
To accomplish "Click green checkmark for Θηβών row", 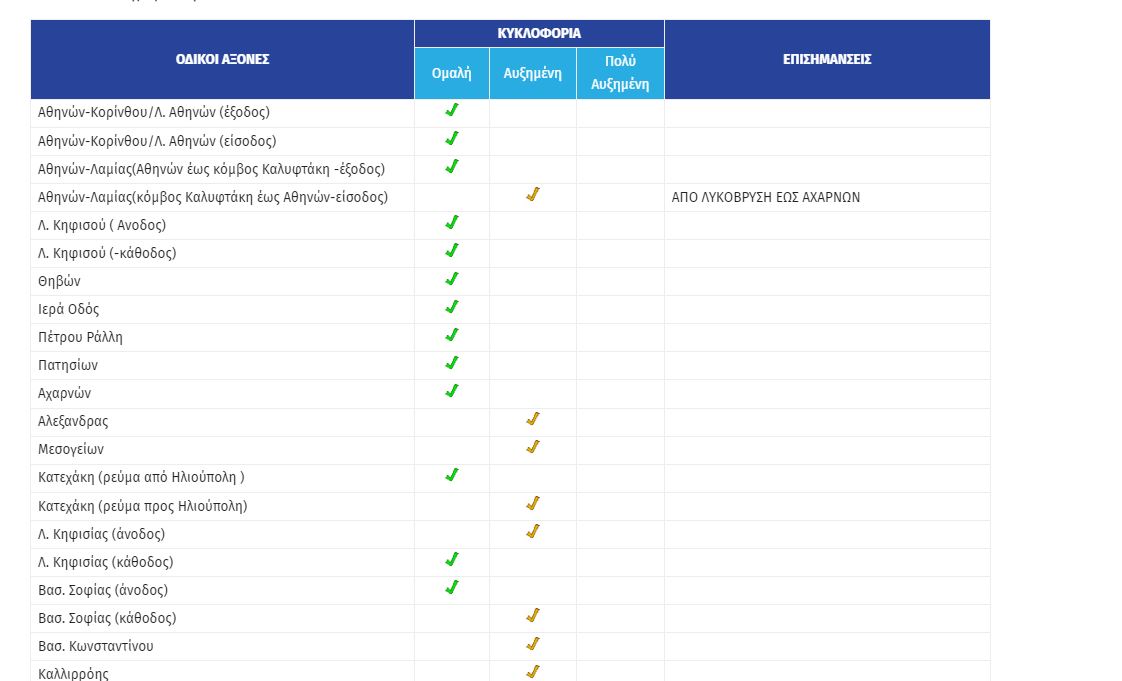I will click(452, 279).
